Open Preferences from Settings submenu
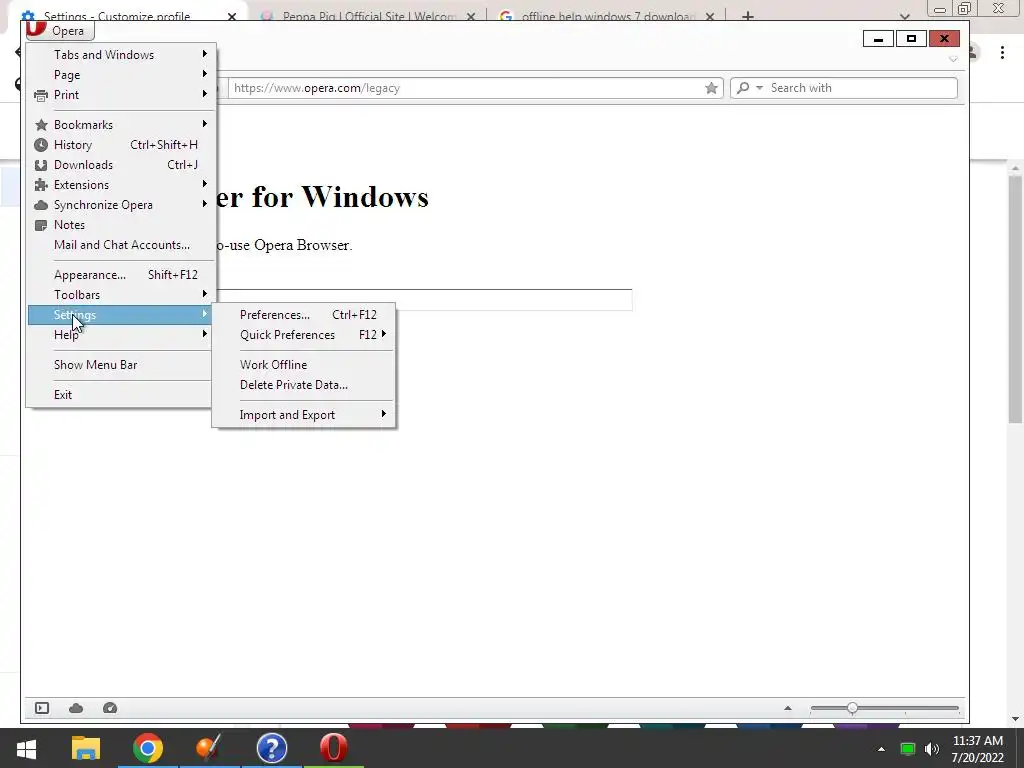 point(304,315)
